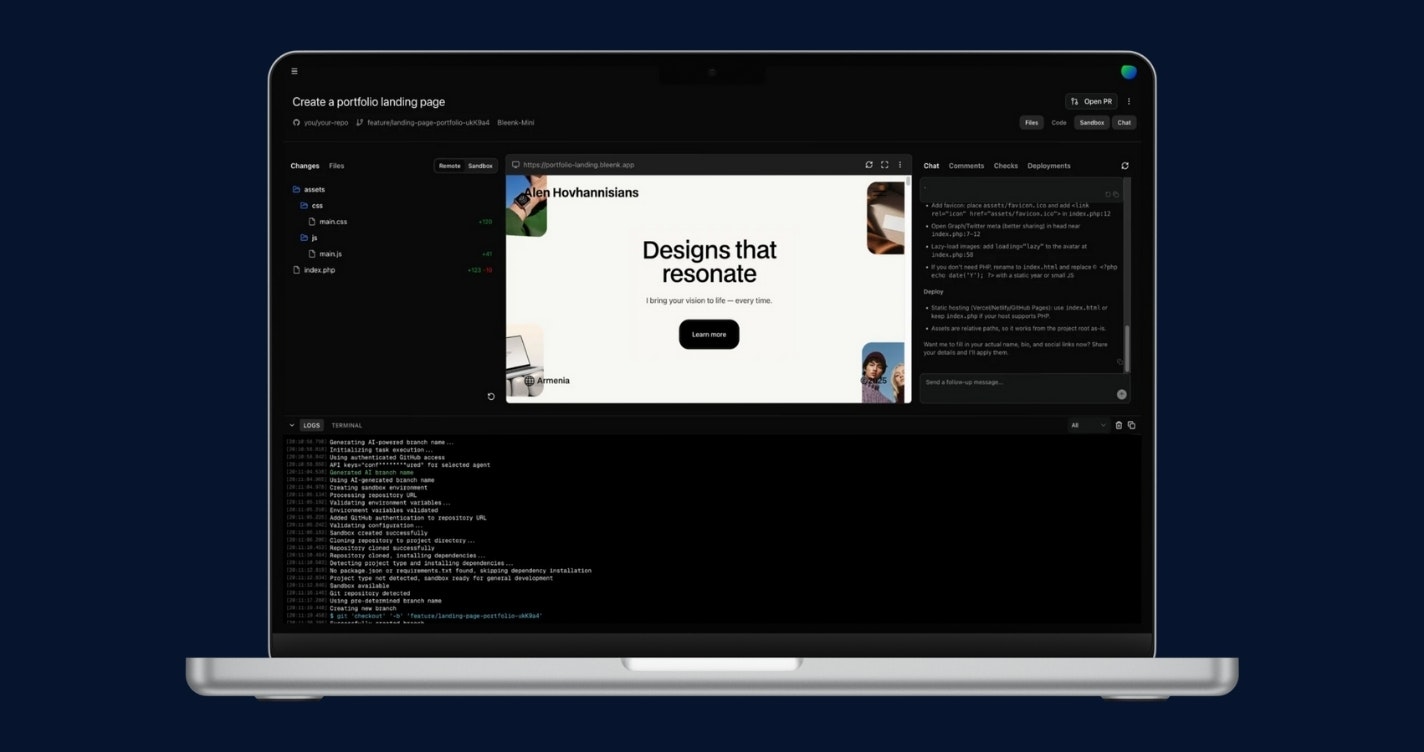This screenshot has height=752, width=1424.
Task: Reload the preview with refresh icon
Action: 869,165
